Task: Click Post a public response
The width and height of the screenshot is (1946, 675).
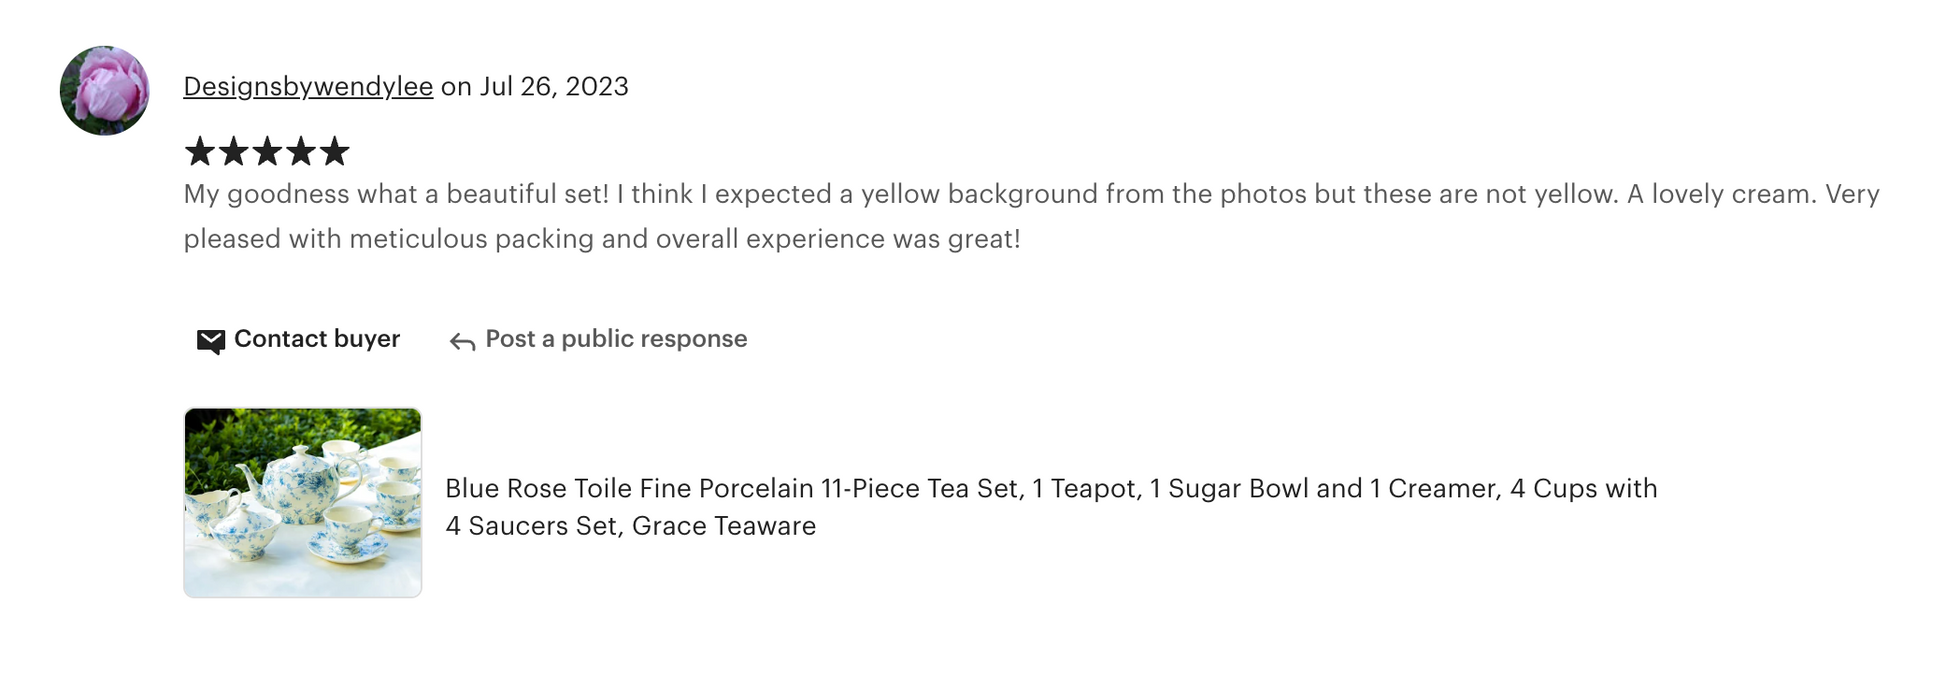Action: pyautogui.click(x=615, y=339)
